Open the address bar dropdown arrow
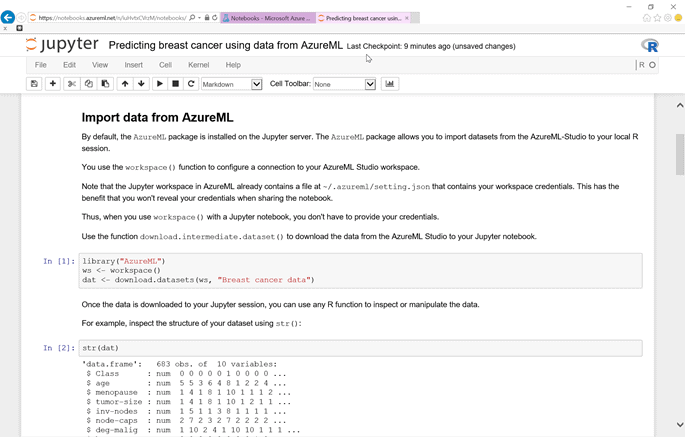This screenshot has height=437, width=685. [x=200, y=18]
